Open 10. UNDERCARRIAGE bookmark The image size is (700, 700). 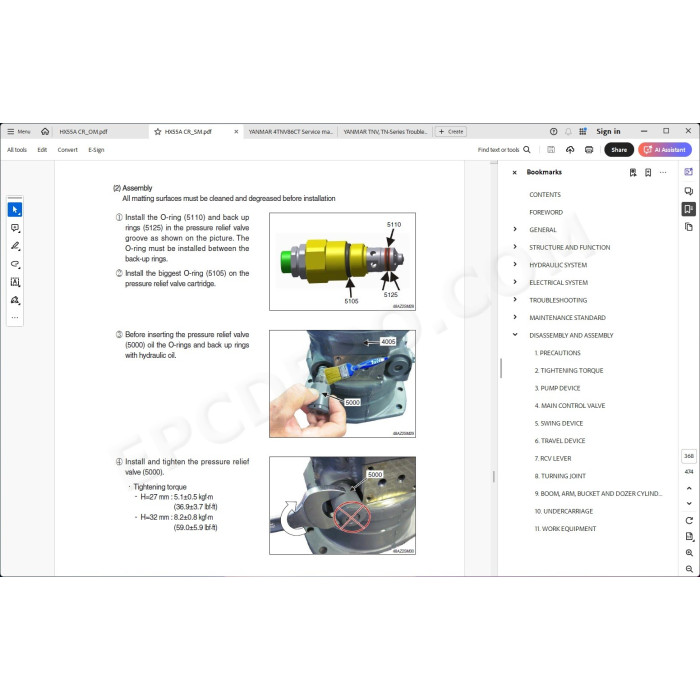(563, 511)
